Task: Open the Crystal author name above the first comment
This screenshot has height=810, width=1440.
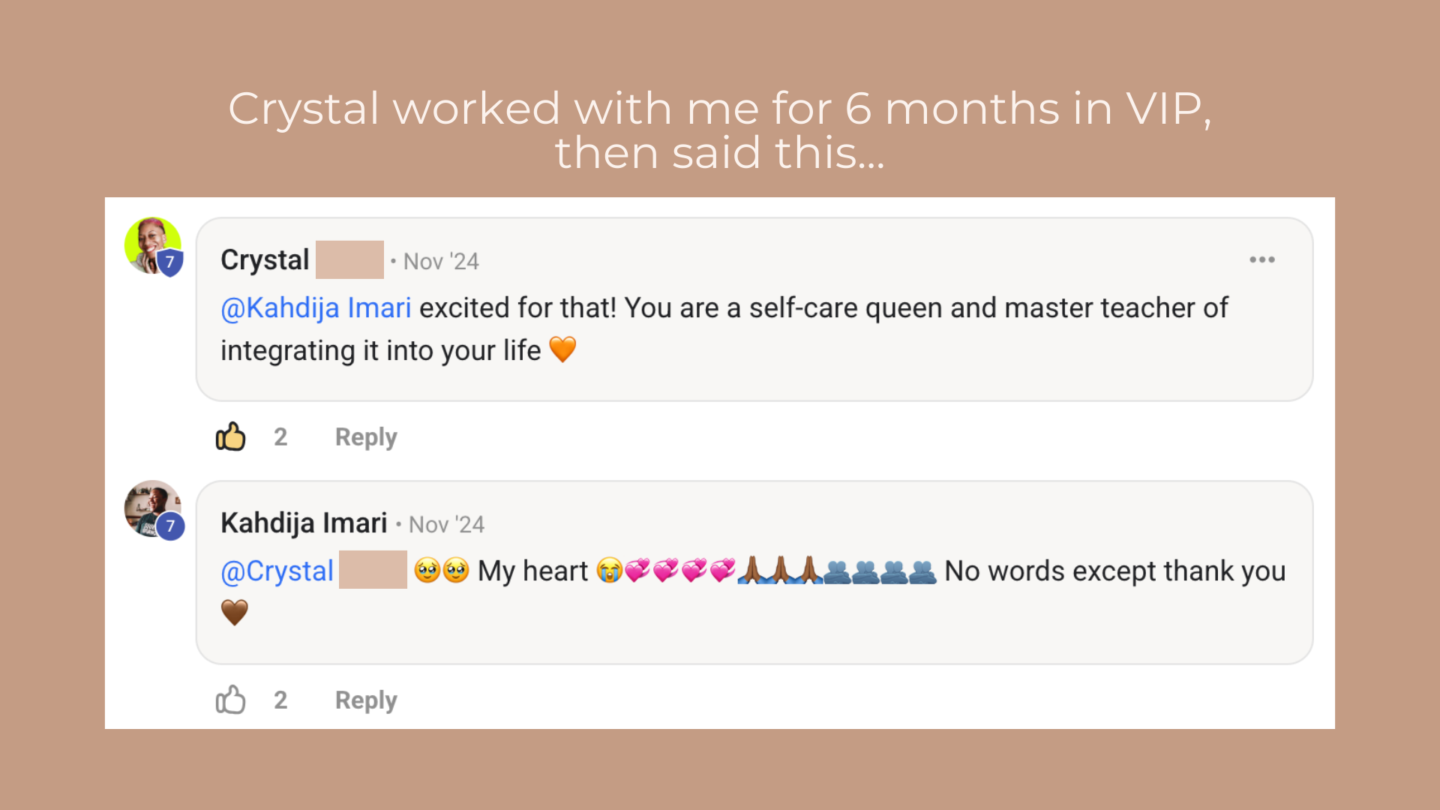Action: [x=265, y=260]
